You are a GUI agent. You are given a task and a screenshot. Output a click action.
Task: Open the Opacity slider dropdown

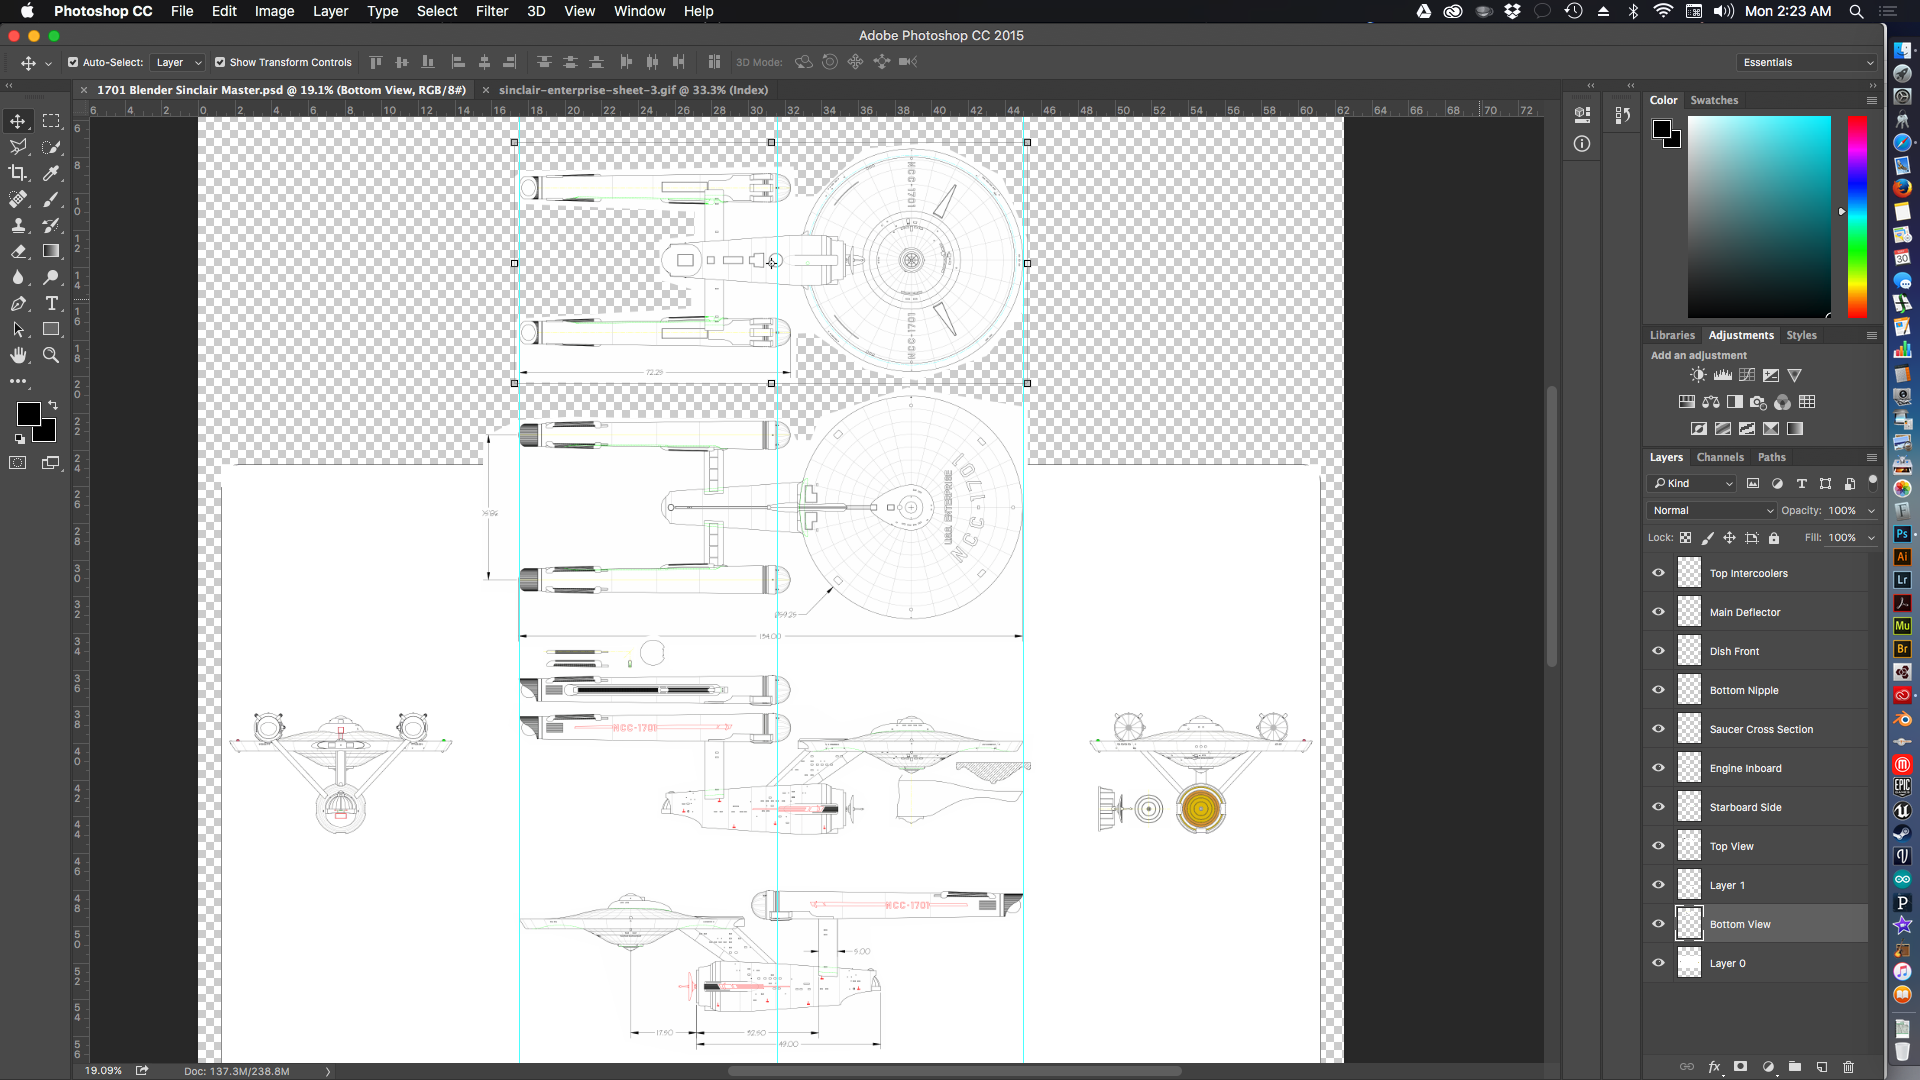pos(1872,510)
